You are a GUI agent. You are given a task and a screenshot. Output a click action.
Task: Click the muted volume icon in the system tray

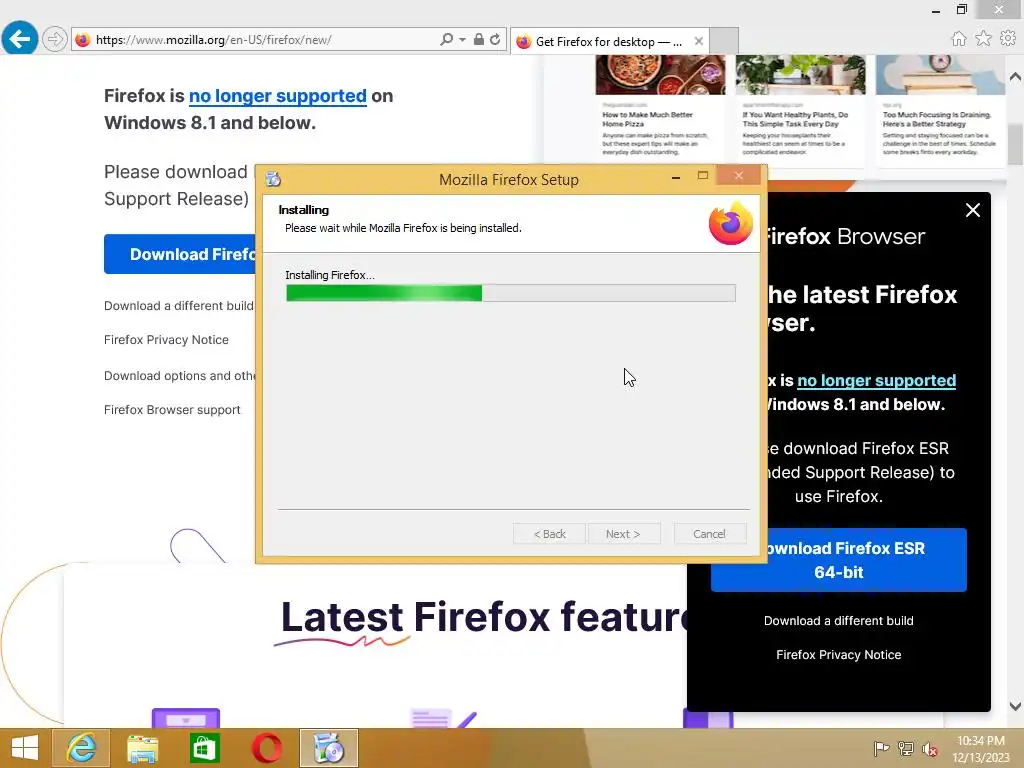click(929, 748)
